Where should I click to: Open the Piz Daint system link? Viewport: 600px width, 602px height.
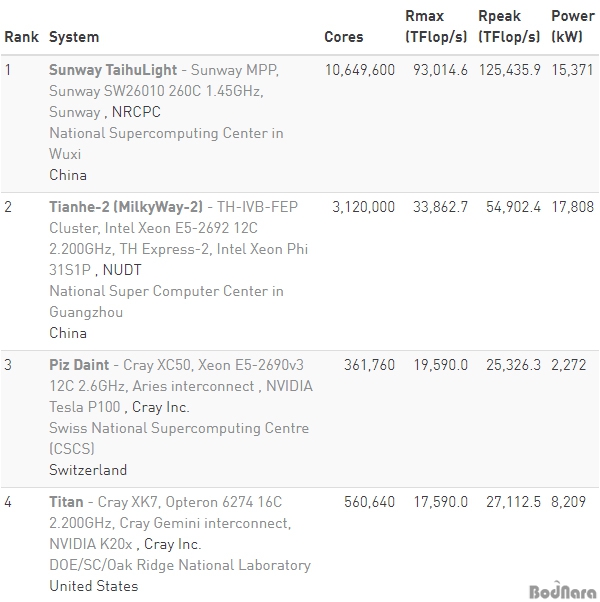(79, 365)
